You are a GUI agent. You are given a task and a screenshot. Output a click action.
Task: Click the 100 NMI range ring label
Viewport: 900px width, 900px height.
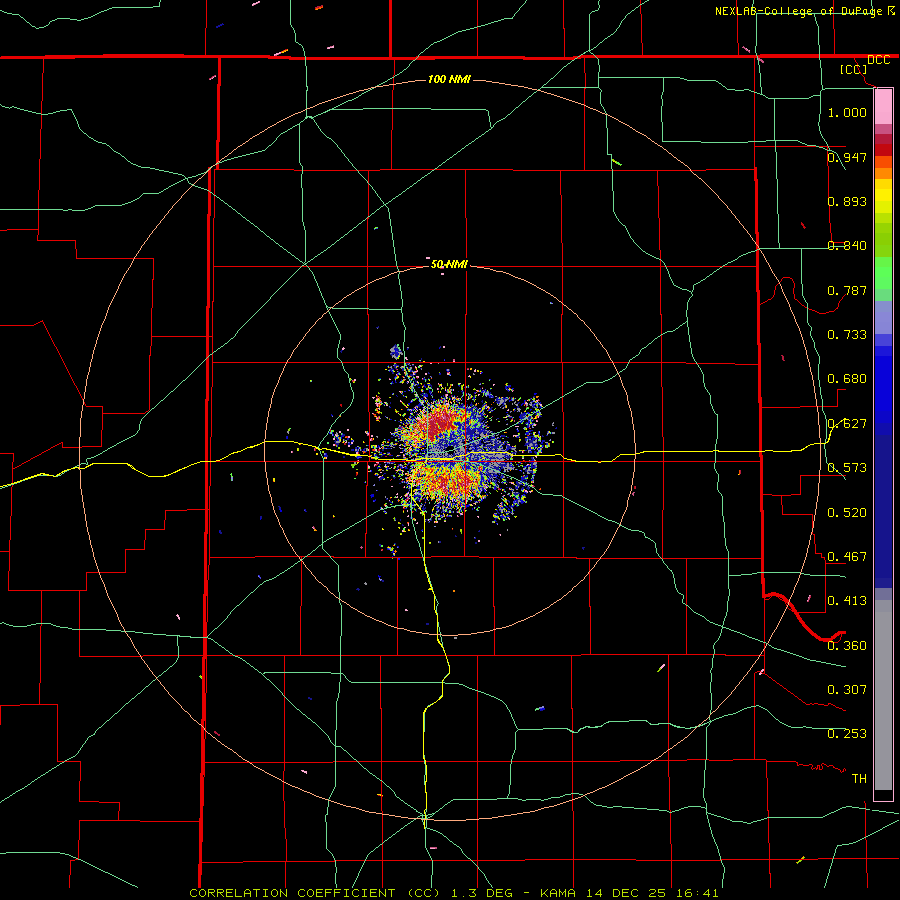tap(449, 79)
